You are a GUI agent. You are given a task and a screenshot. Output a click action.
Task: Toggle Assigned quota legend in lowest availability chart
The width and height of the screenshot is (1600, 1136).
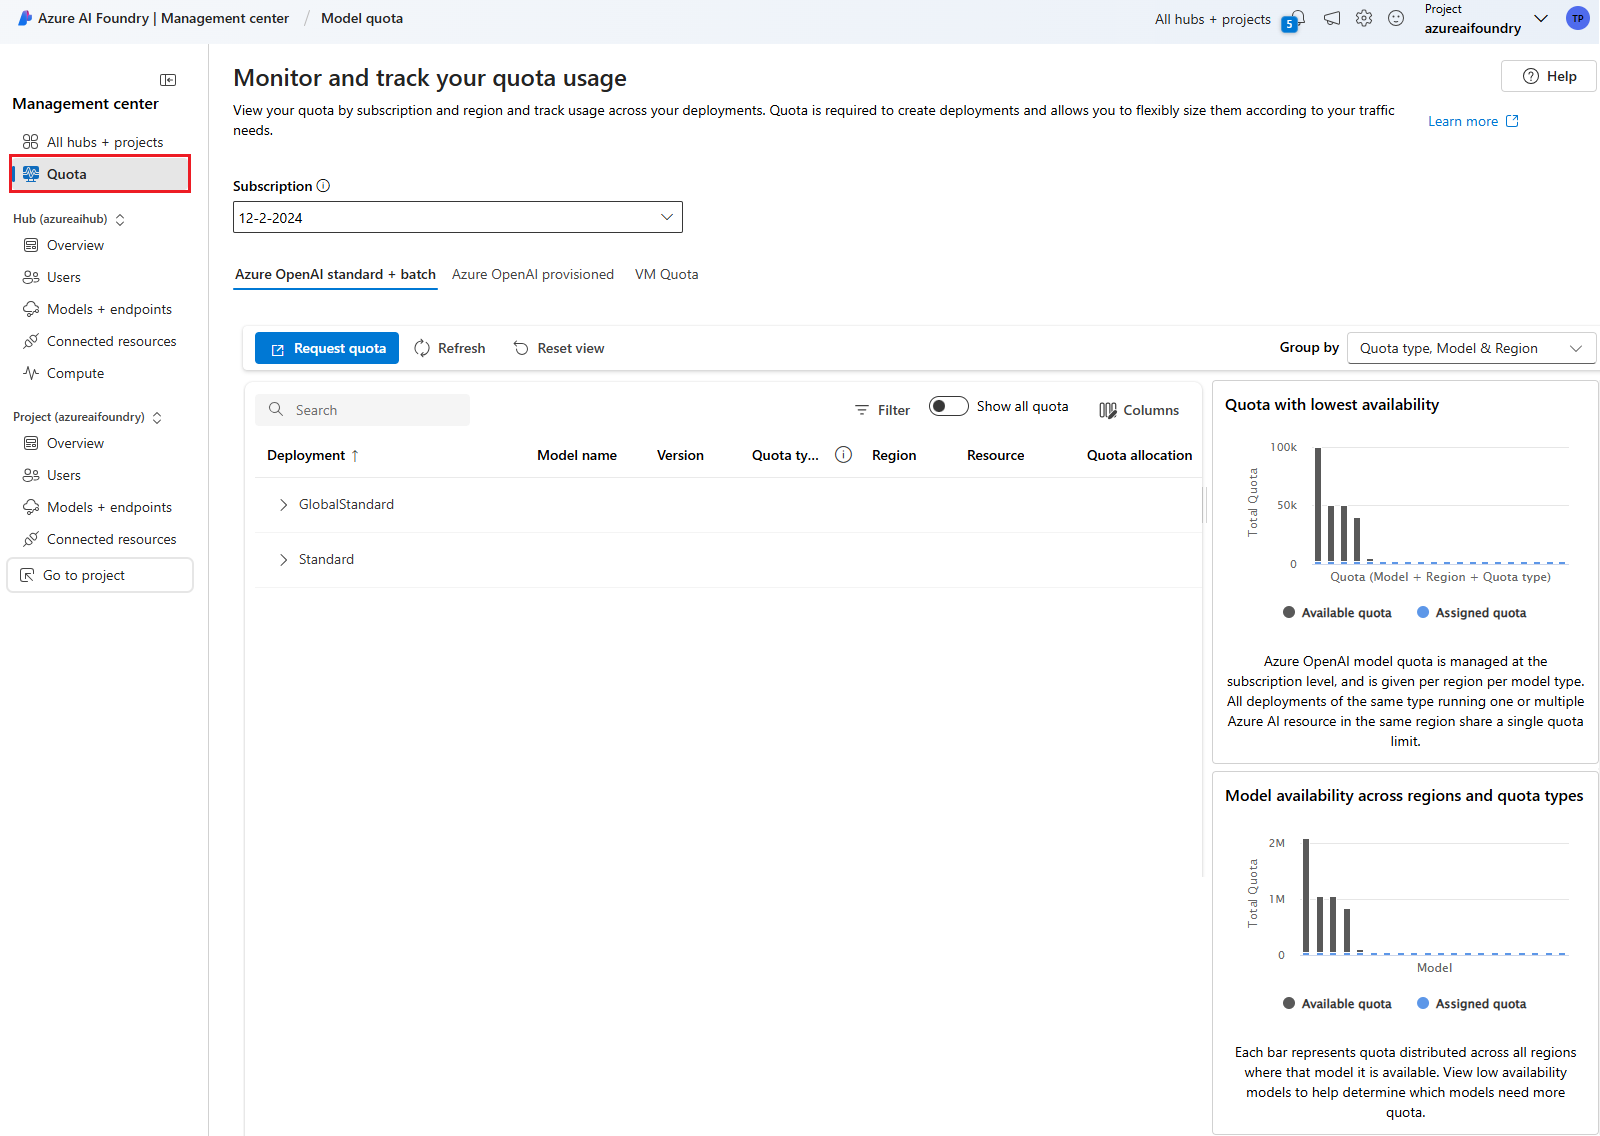[x=1472, y=613]
